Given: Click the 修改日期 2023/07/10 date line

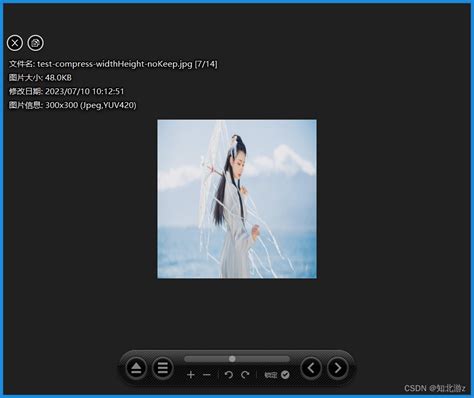Looking at the screenshot, I should (66, 91).
